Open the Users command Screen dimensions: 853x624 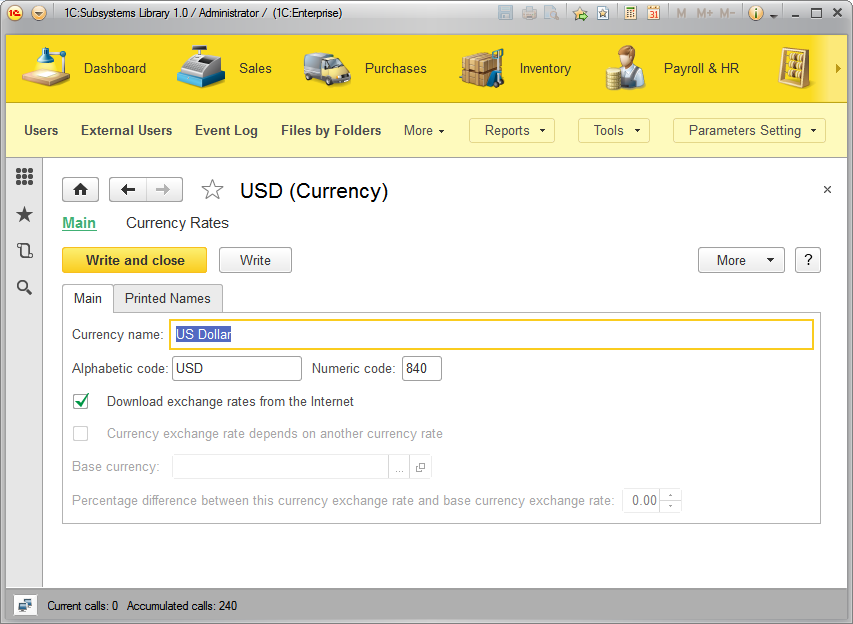point(41,131)
